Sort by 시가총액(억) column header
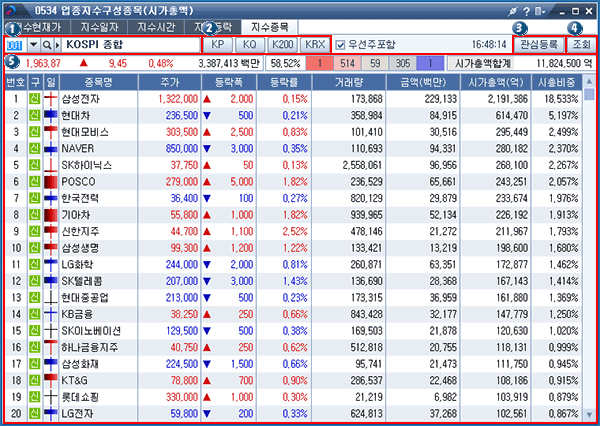 click(495, 82)
